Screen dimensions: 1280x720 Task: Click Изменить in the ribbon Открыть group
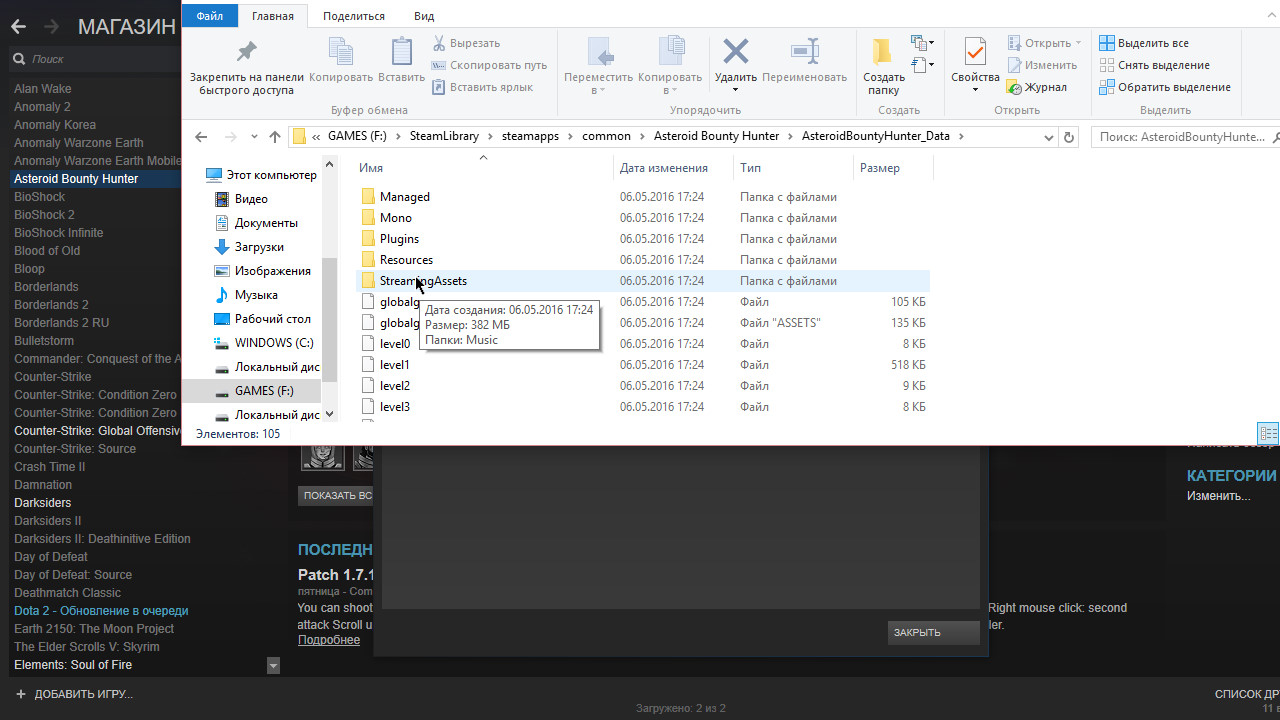point(1042,65)
